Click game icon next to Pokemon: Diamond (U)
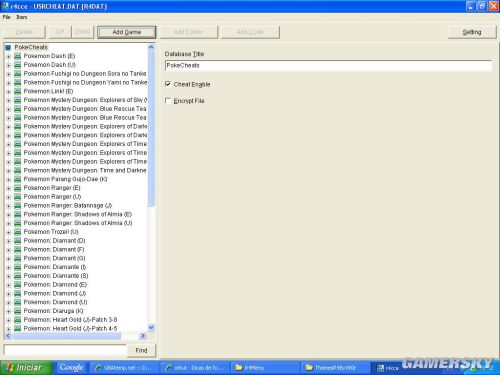Screen dimensions: 500x375 pyautogui.click(x=18, y=302)
